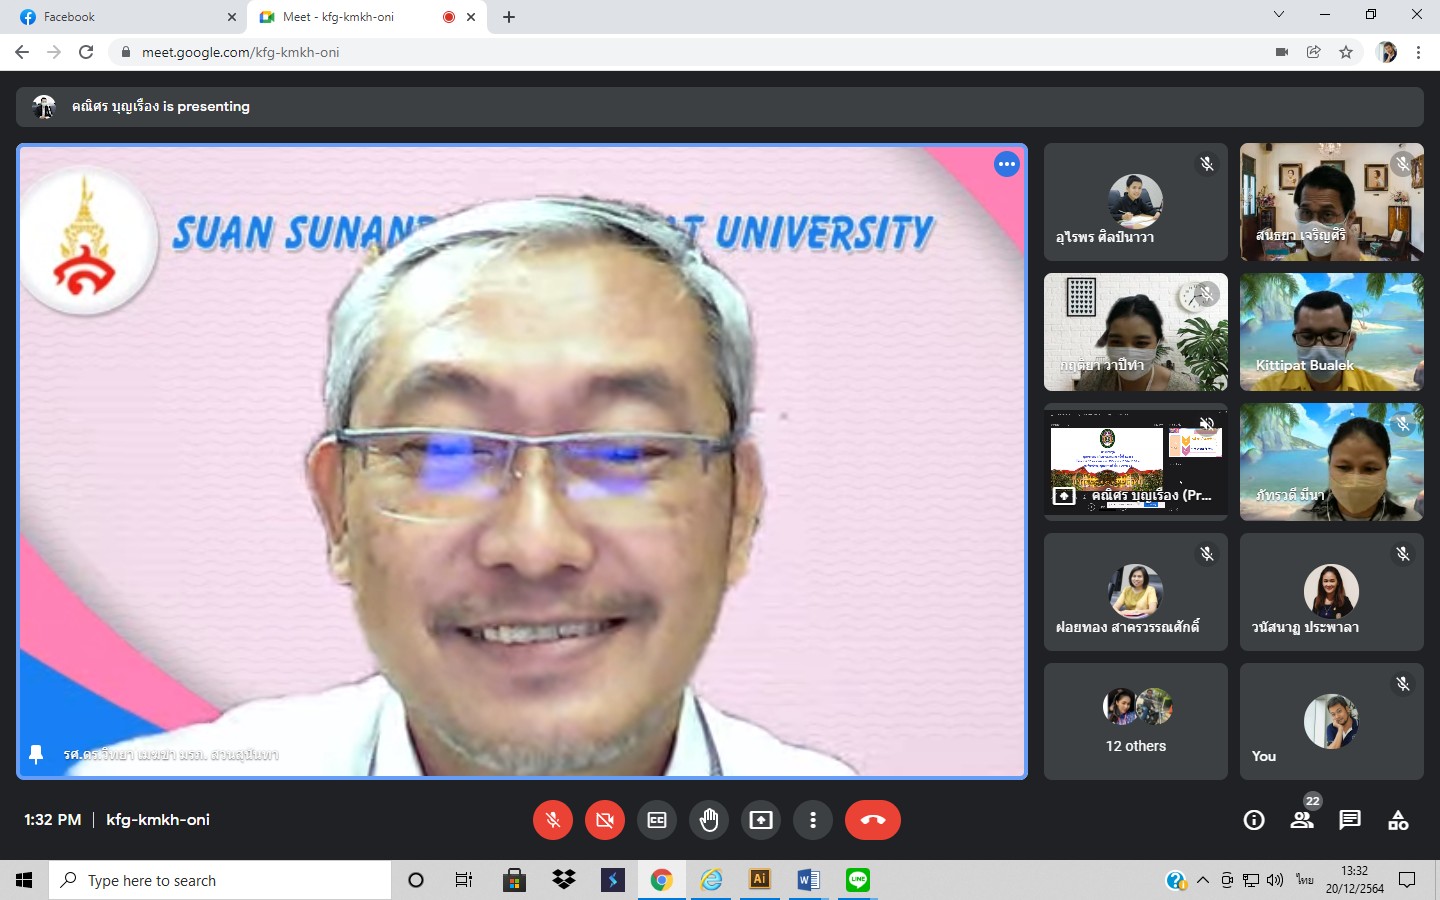Show everyone participants panel
The width and height of the screenshot is (1440, 900).
1302,820
